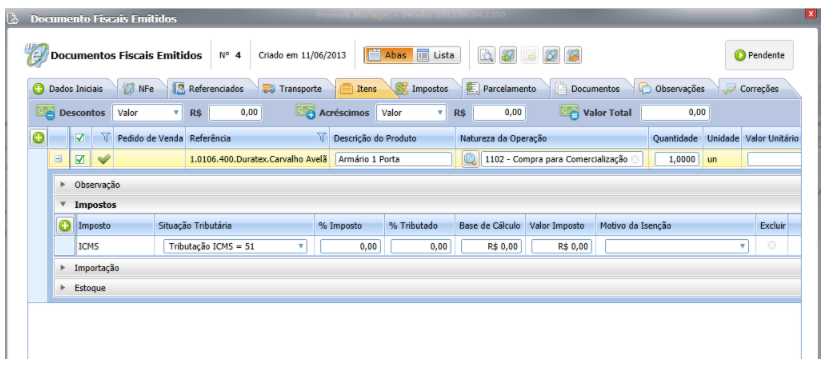Viewport: 825px width, 369px height.
Task: Click the funnel filter icon beside Pedido de Venda
Action: [x=105, y=138]
